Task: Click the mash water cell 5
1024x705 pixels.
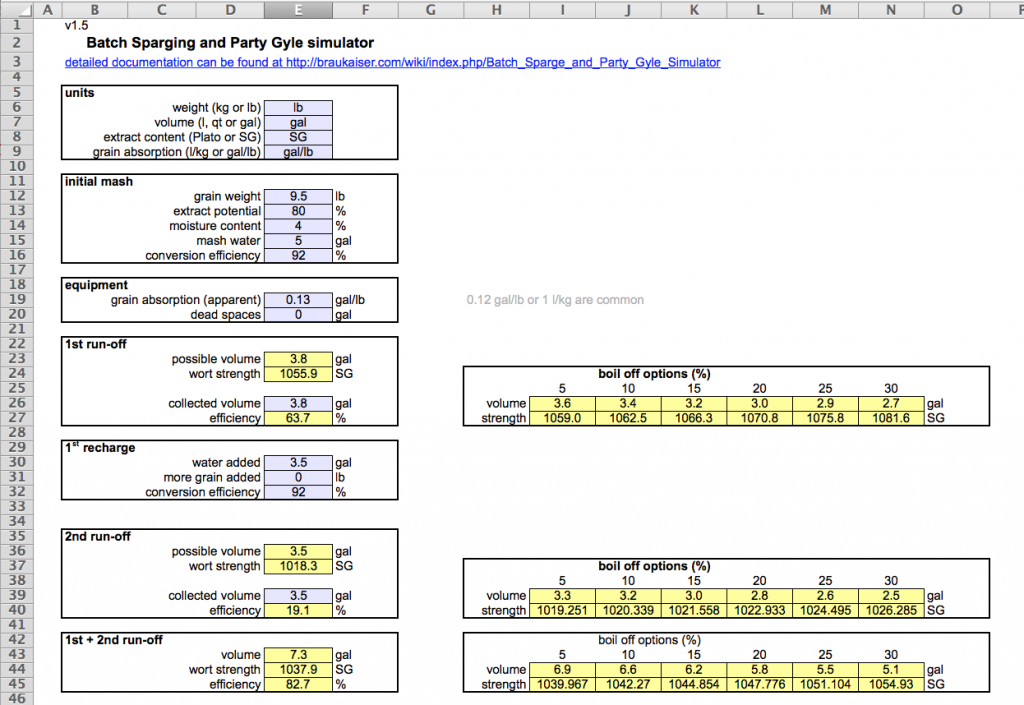Action: [298, 241]
